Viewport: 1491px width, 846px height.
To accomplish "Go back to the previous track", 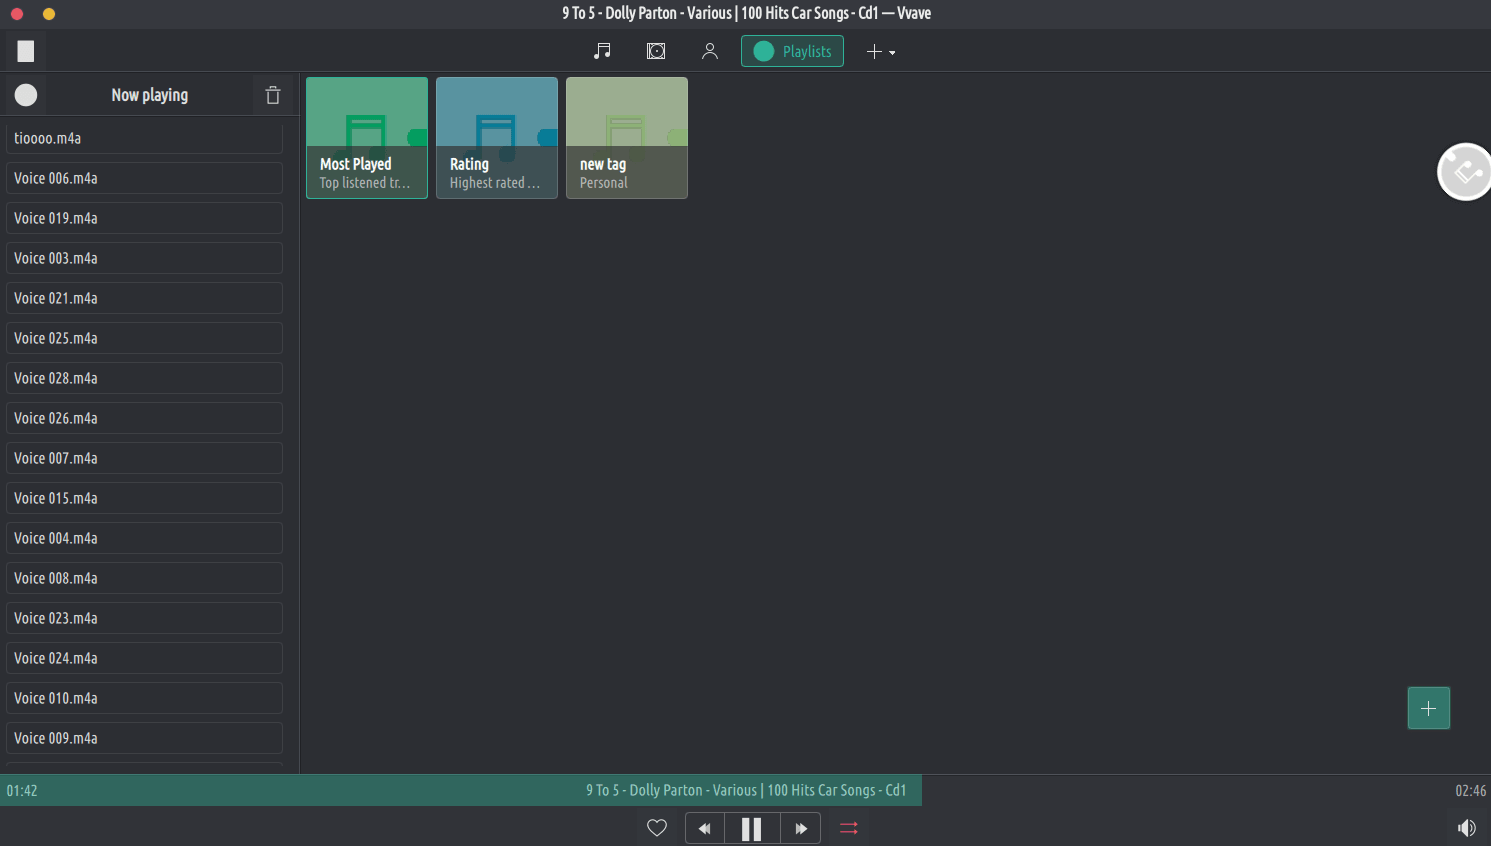I will click(x=705, y=828).
